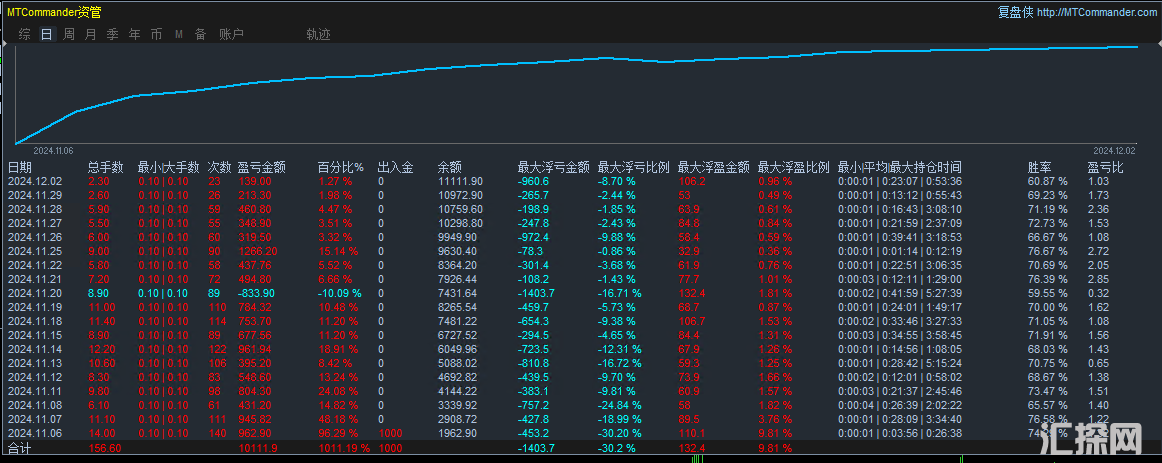This screenshot has height=463, width=1162.
Task: Click the 盈亏金额 column header
Action: (261, 167)
